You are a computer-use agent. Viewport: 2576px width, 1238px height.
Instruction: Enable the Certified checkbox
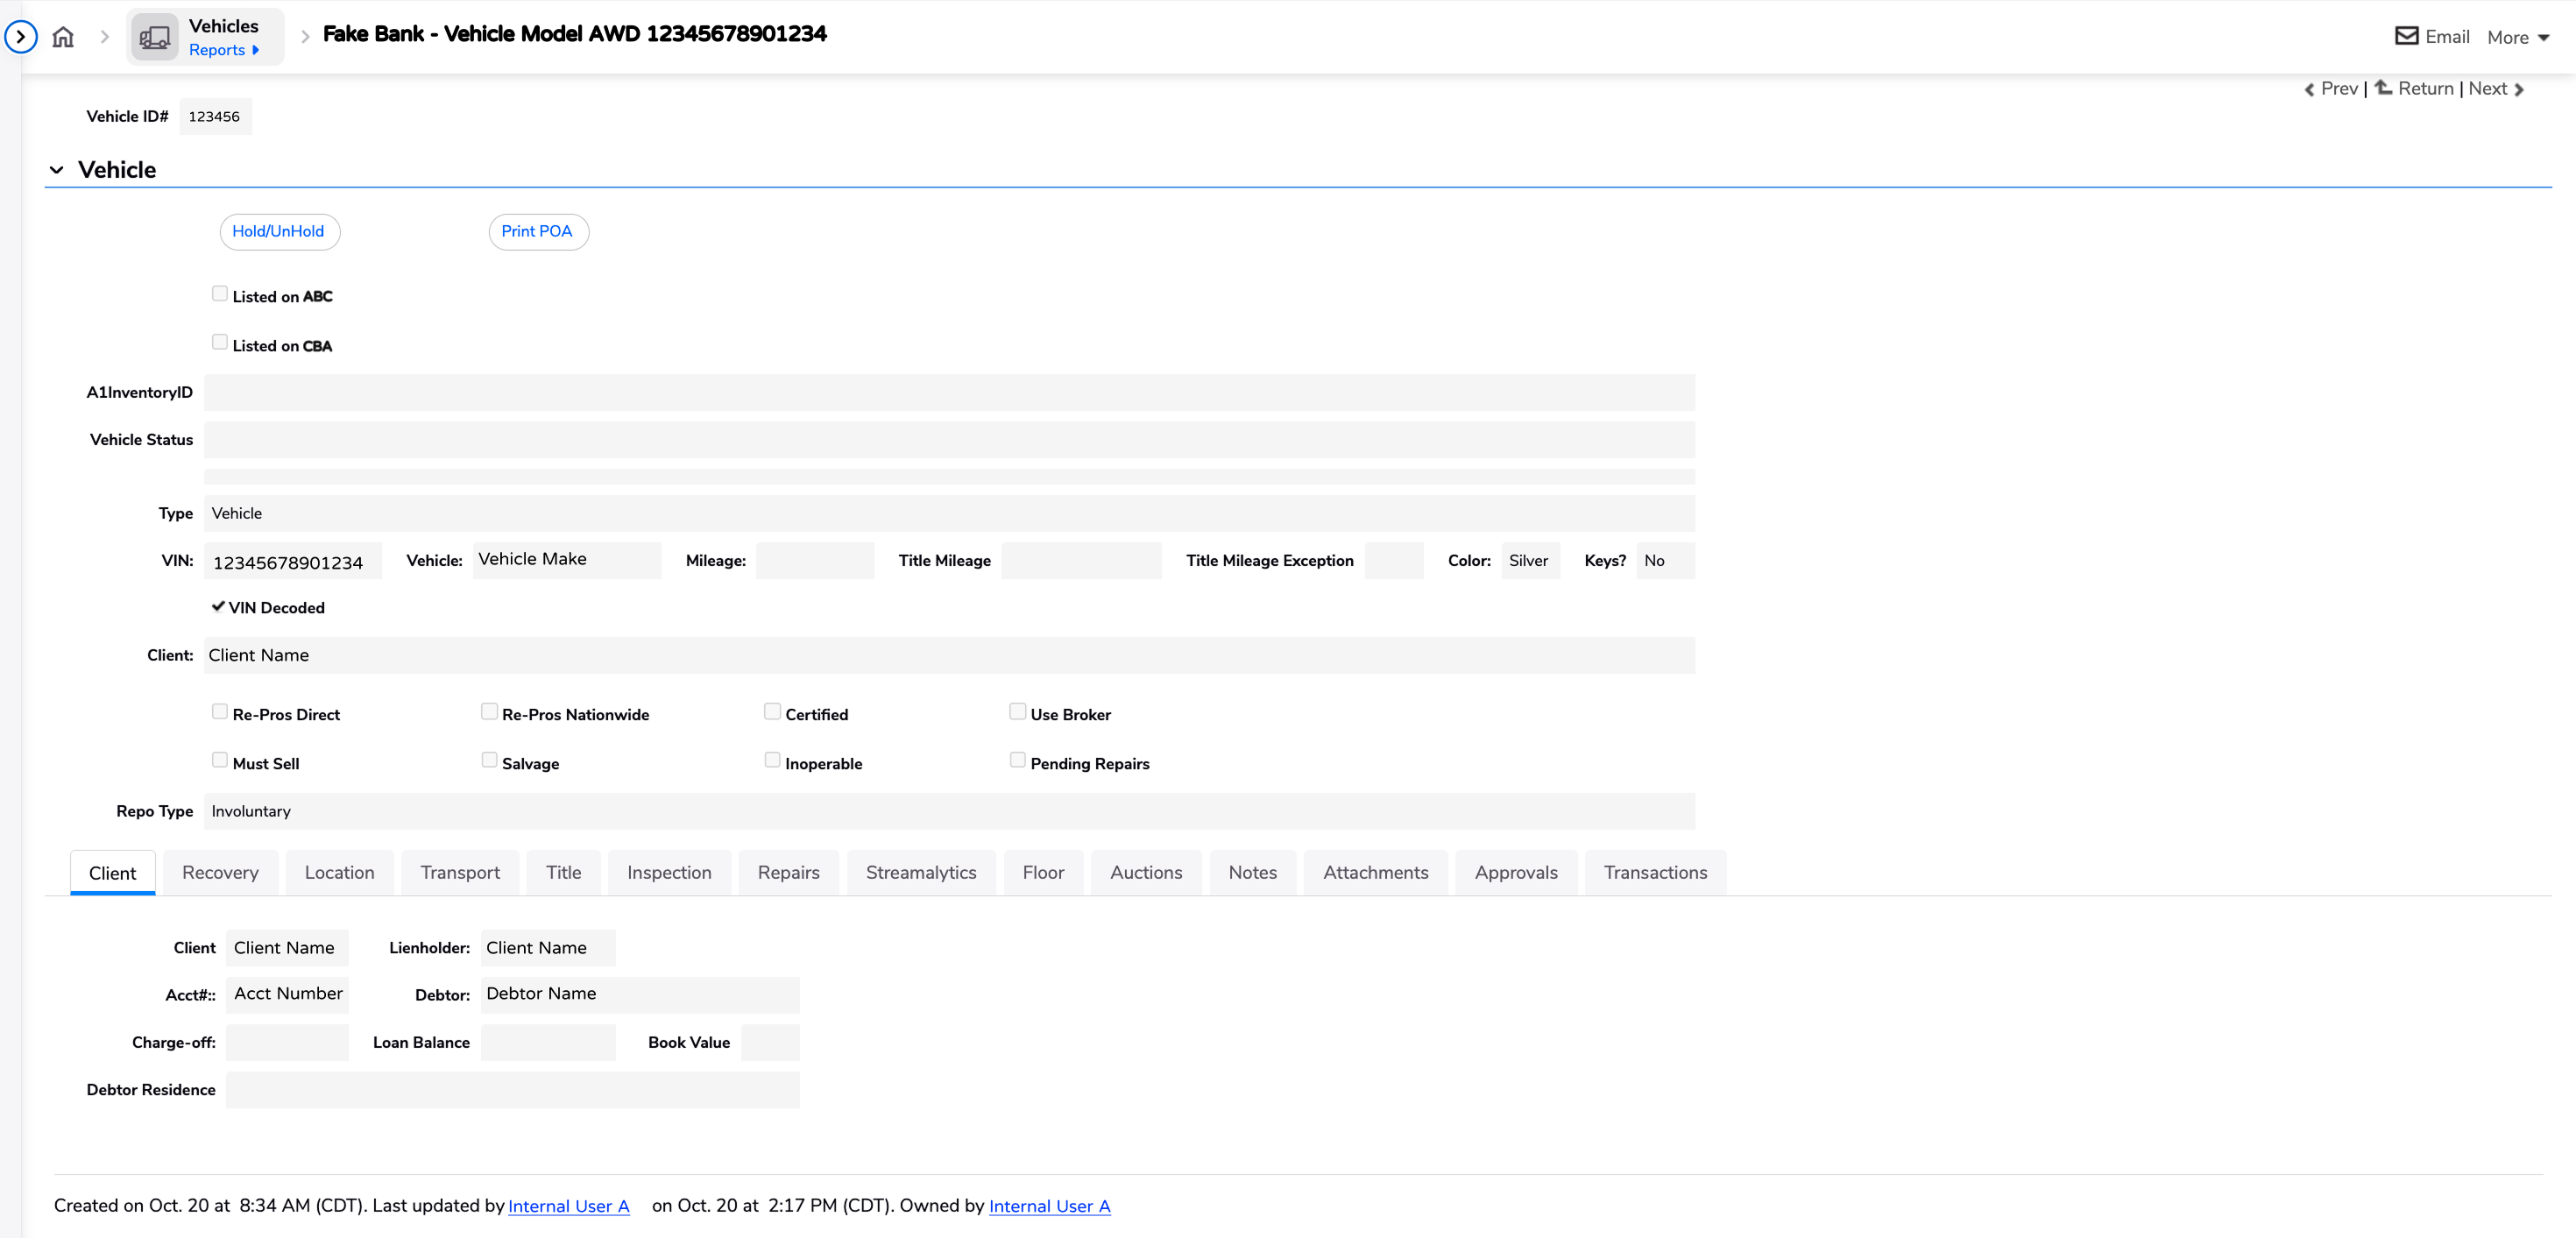point(772,711)
